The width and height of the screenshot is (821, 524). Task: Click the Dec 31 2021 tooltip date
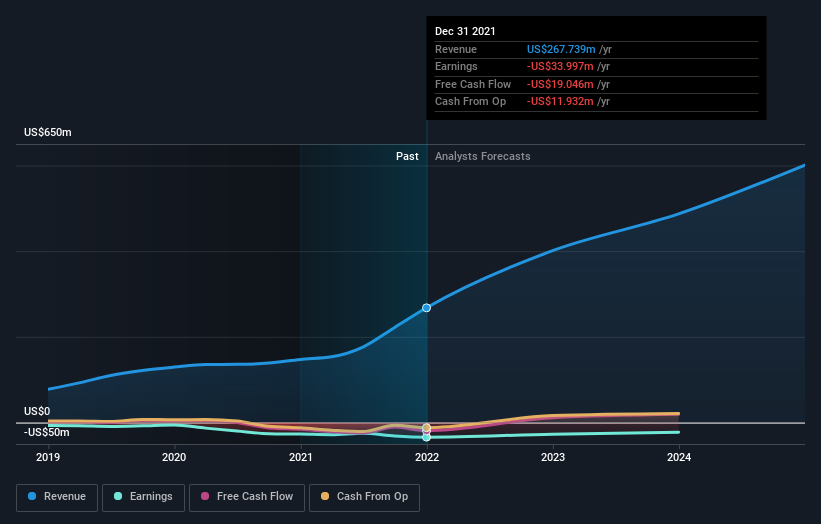(x=465, y=31)
